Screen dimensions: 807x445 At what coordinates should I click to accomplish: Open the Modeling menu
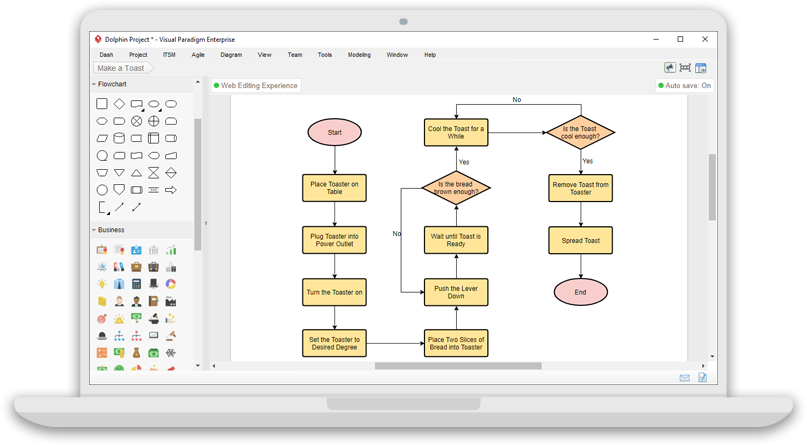pyautogui.click(x=359, y=55)
